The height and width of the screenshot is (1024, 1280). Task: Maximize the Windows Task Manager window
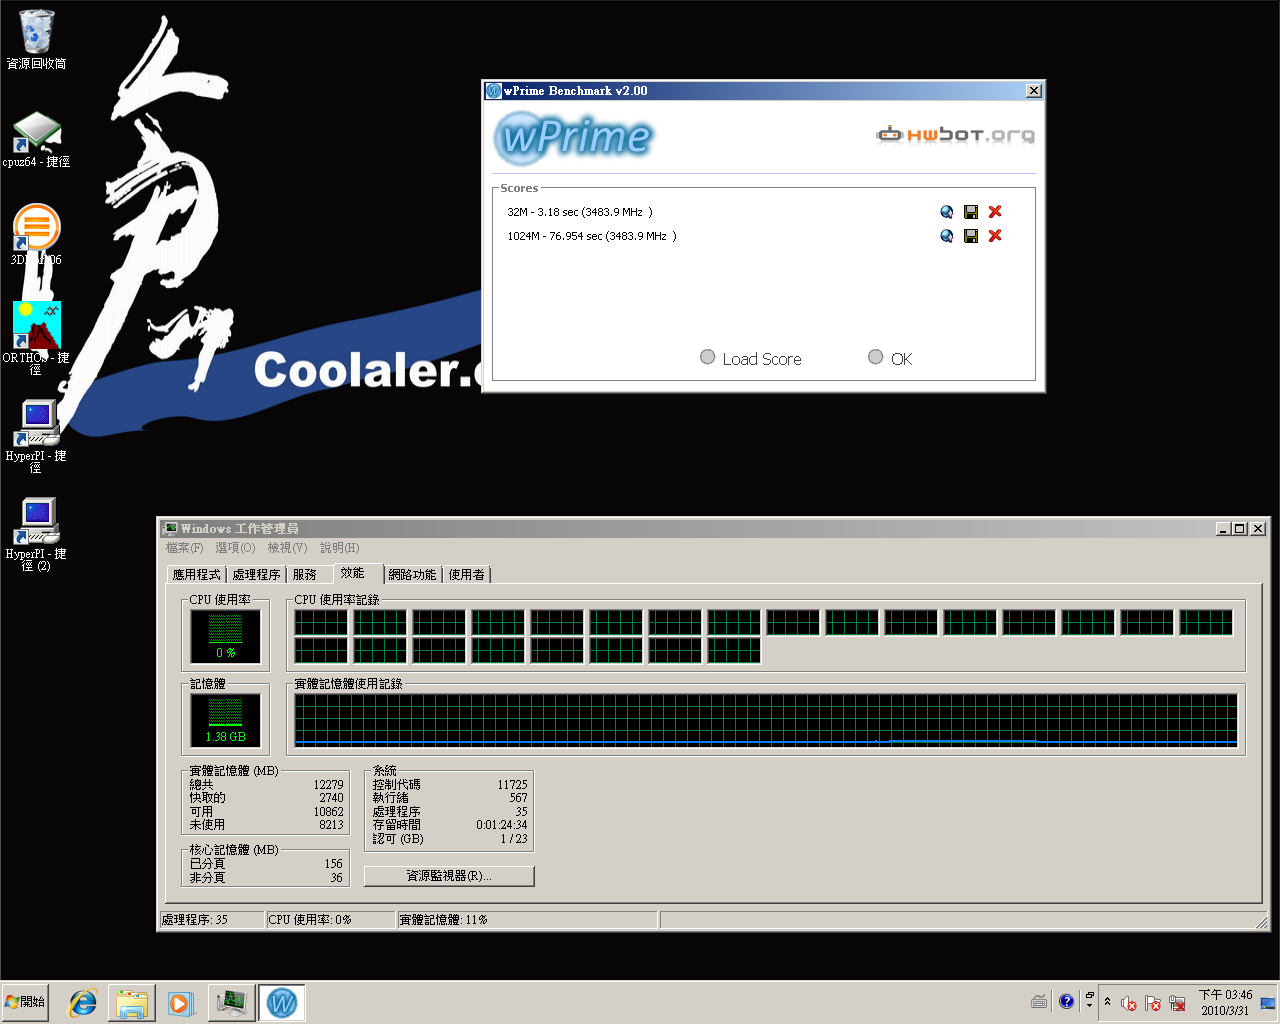[1240, 528]
